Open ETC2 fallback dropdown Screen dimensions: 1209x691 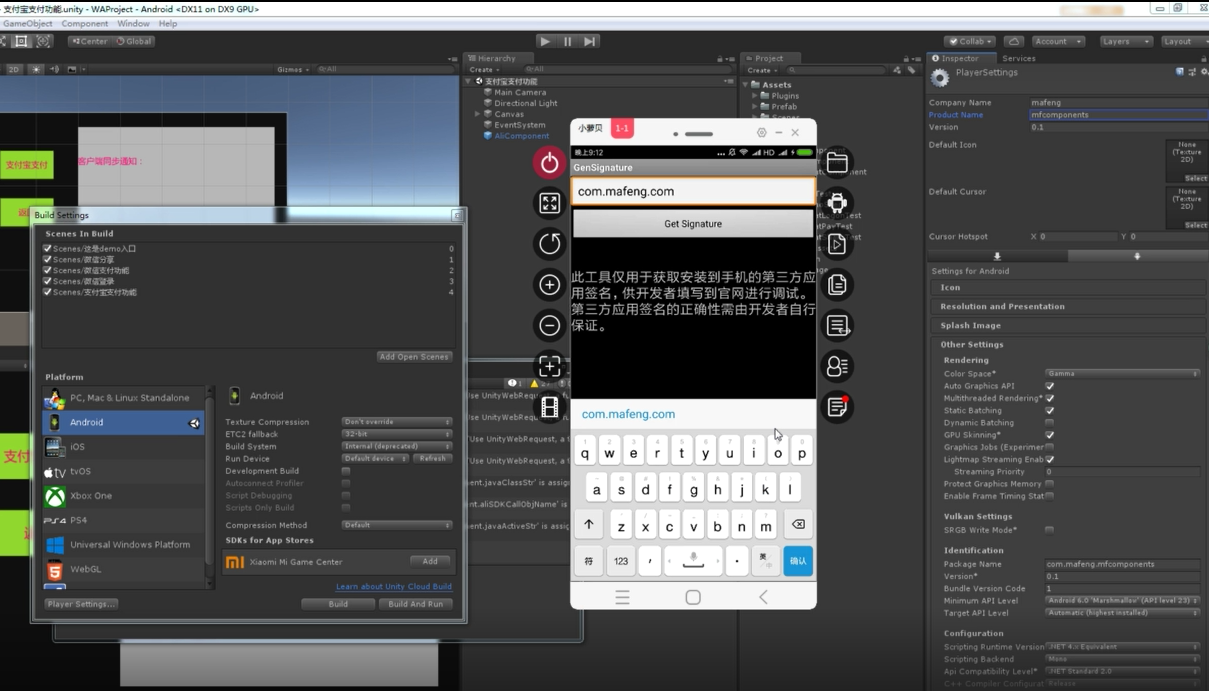(397, 434)
